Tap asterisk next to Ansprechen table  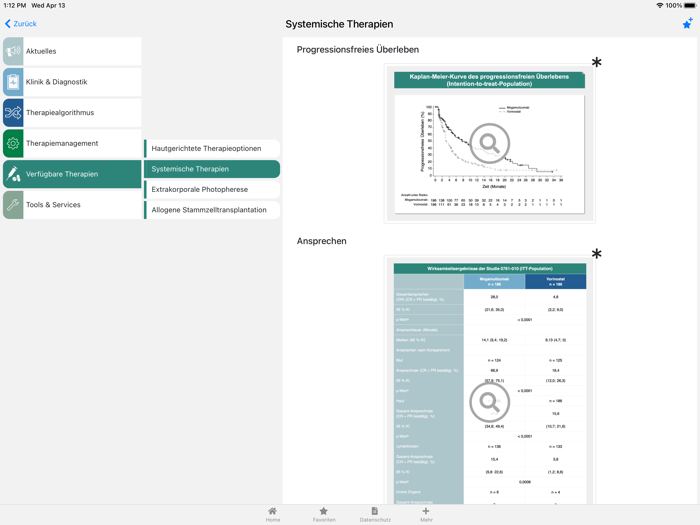596,254
